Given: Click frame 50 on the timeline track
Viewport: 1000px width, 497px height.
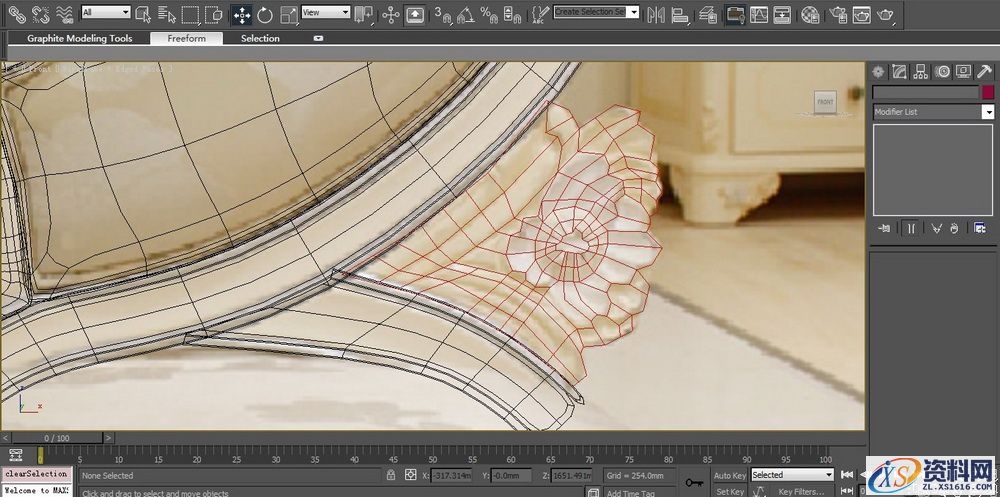Looking at the screenshot, I should [432, 455].
